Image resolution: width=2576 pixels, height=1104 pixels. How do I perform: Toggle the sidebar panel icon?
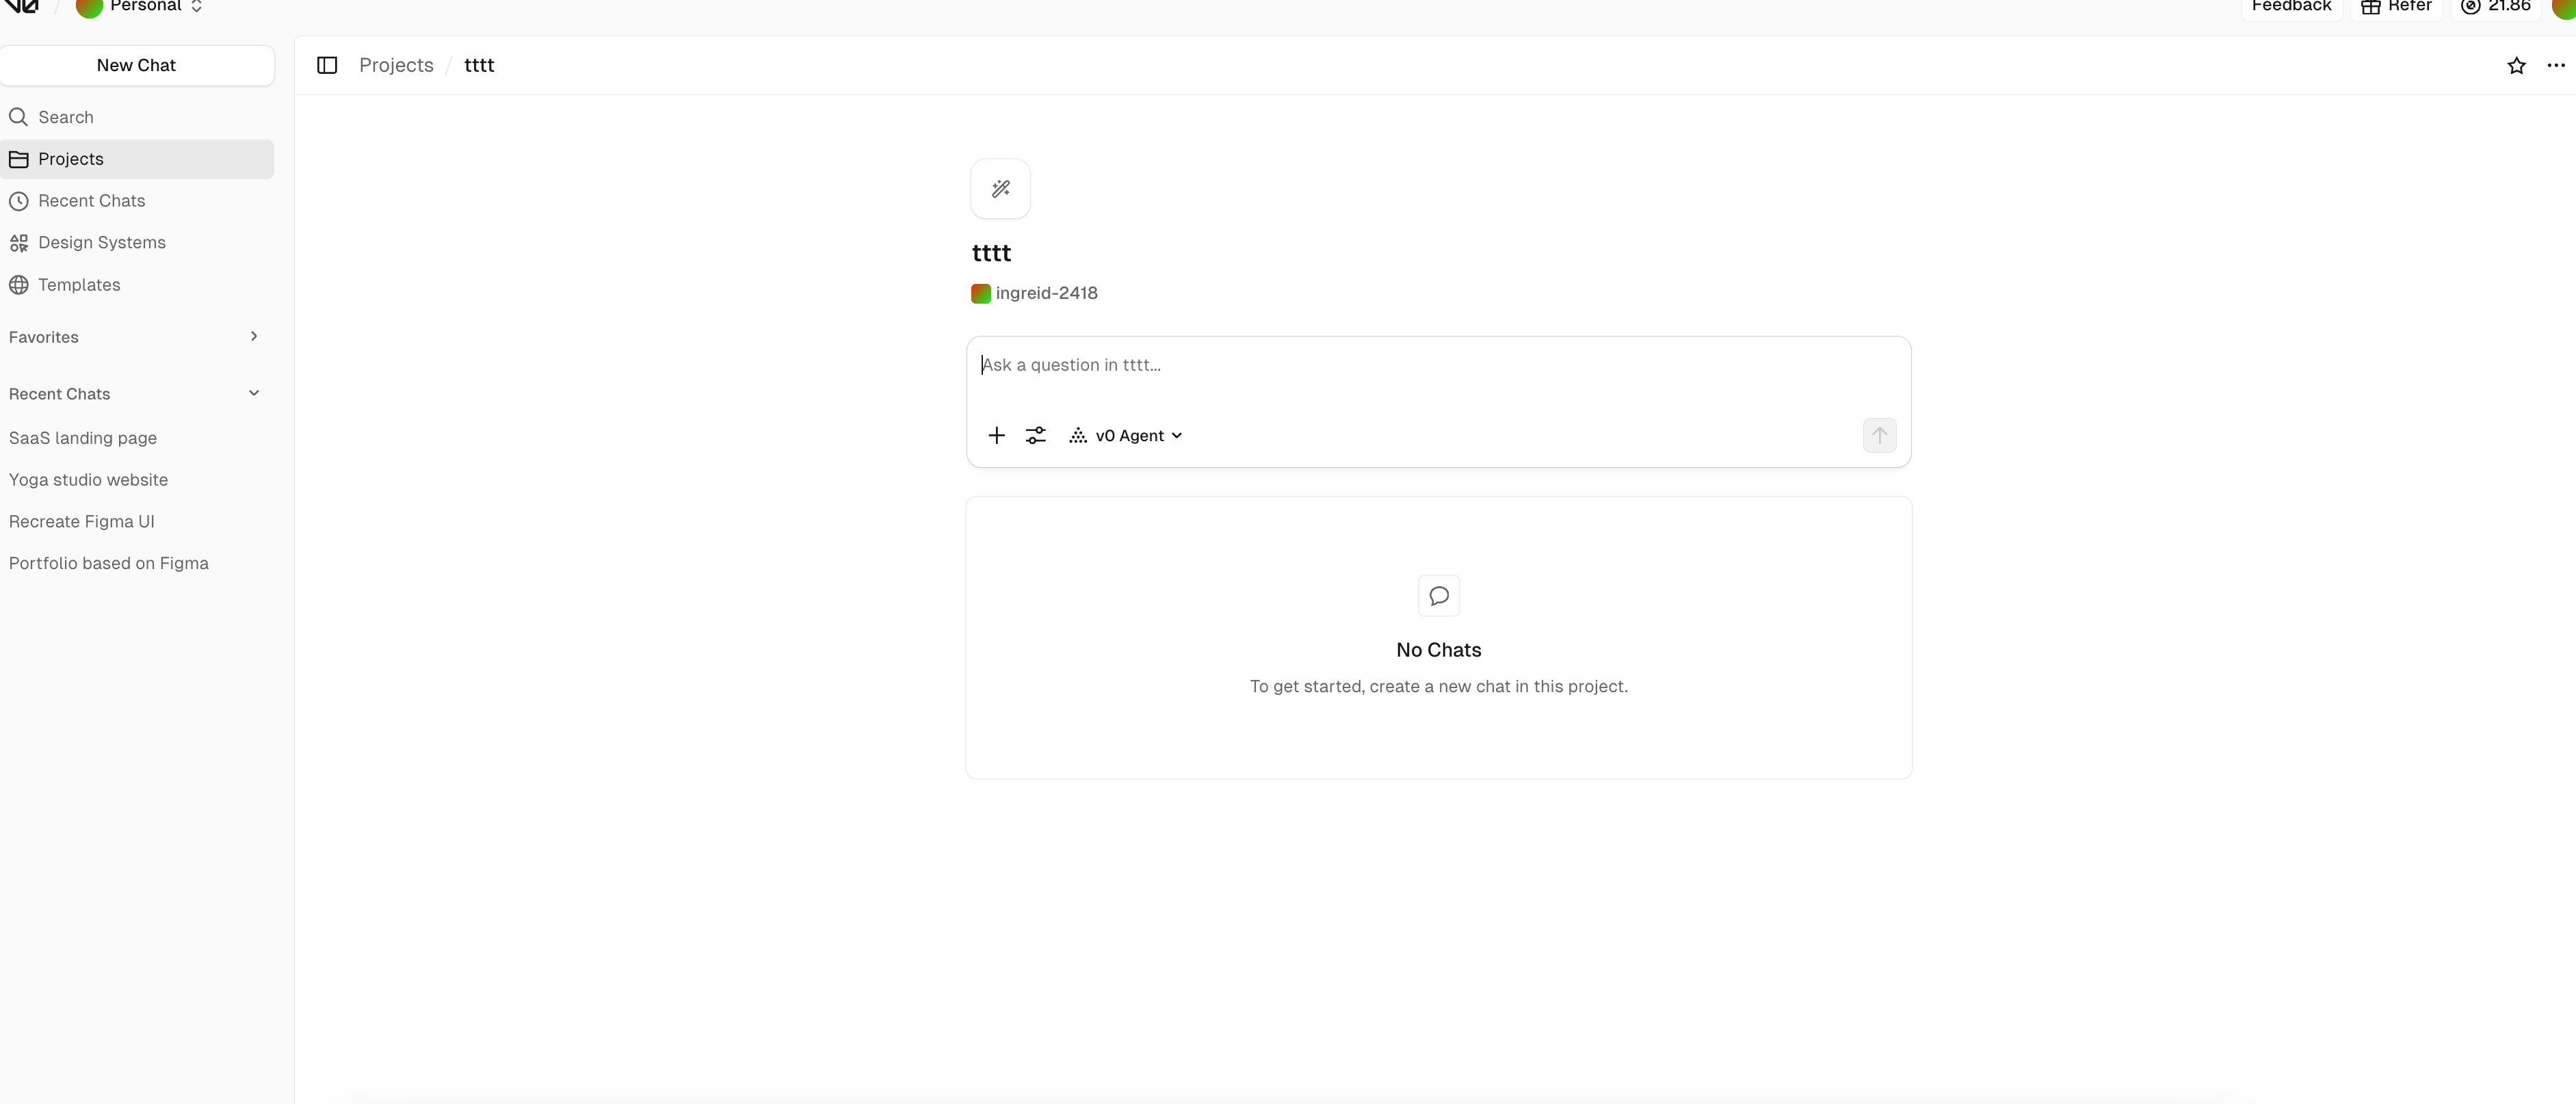click(x=327, y=65)
